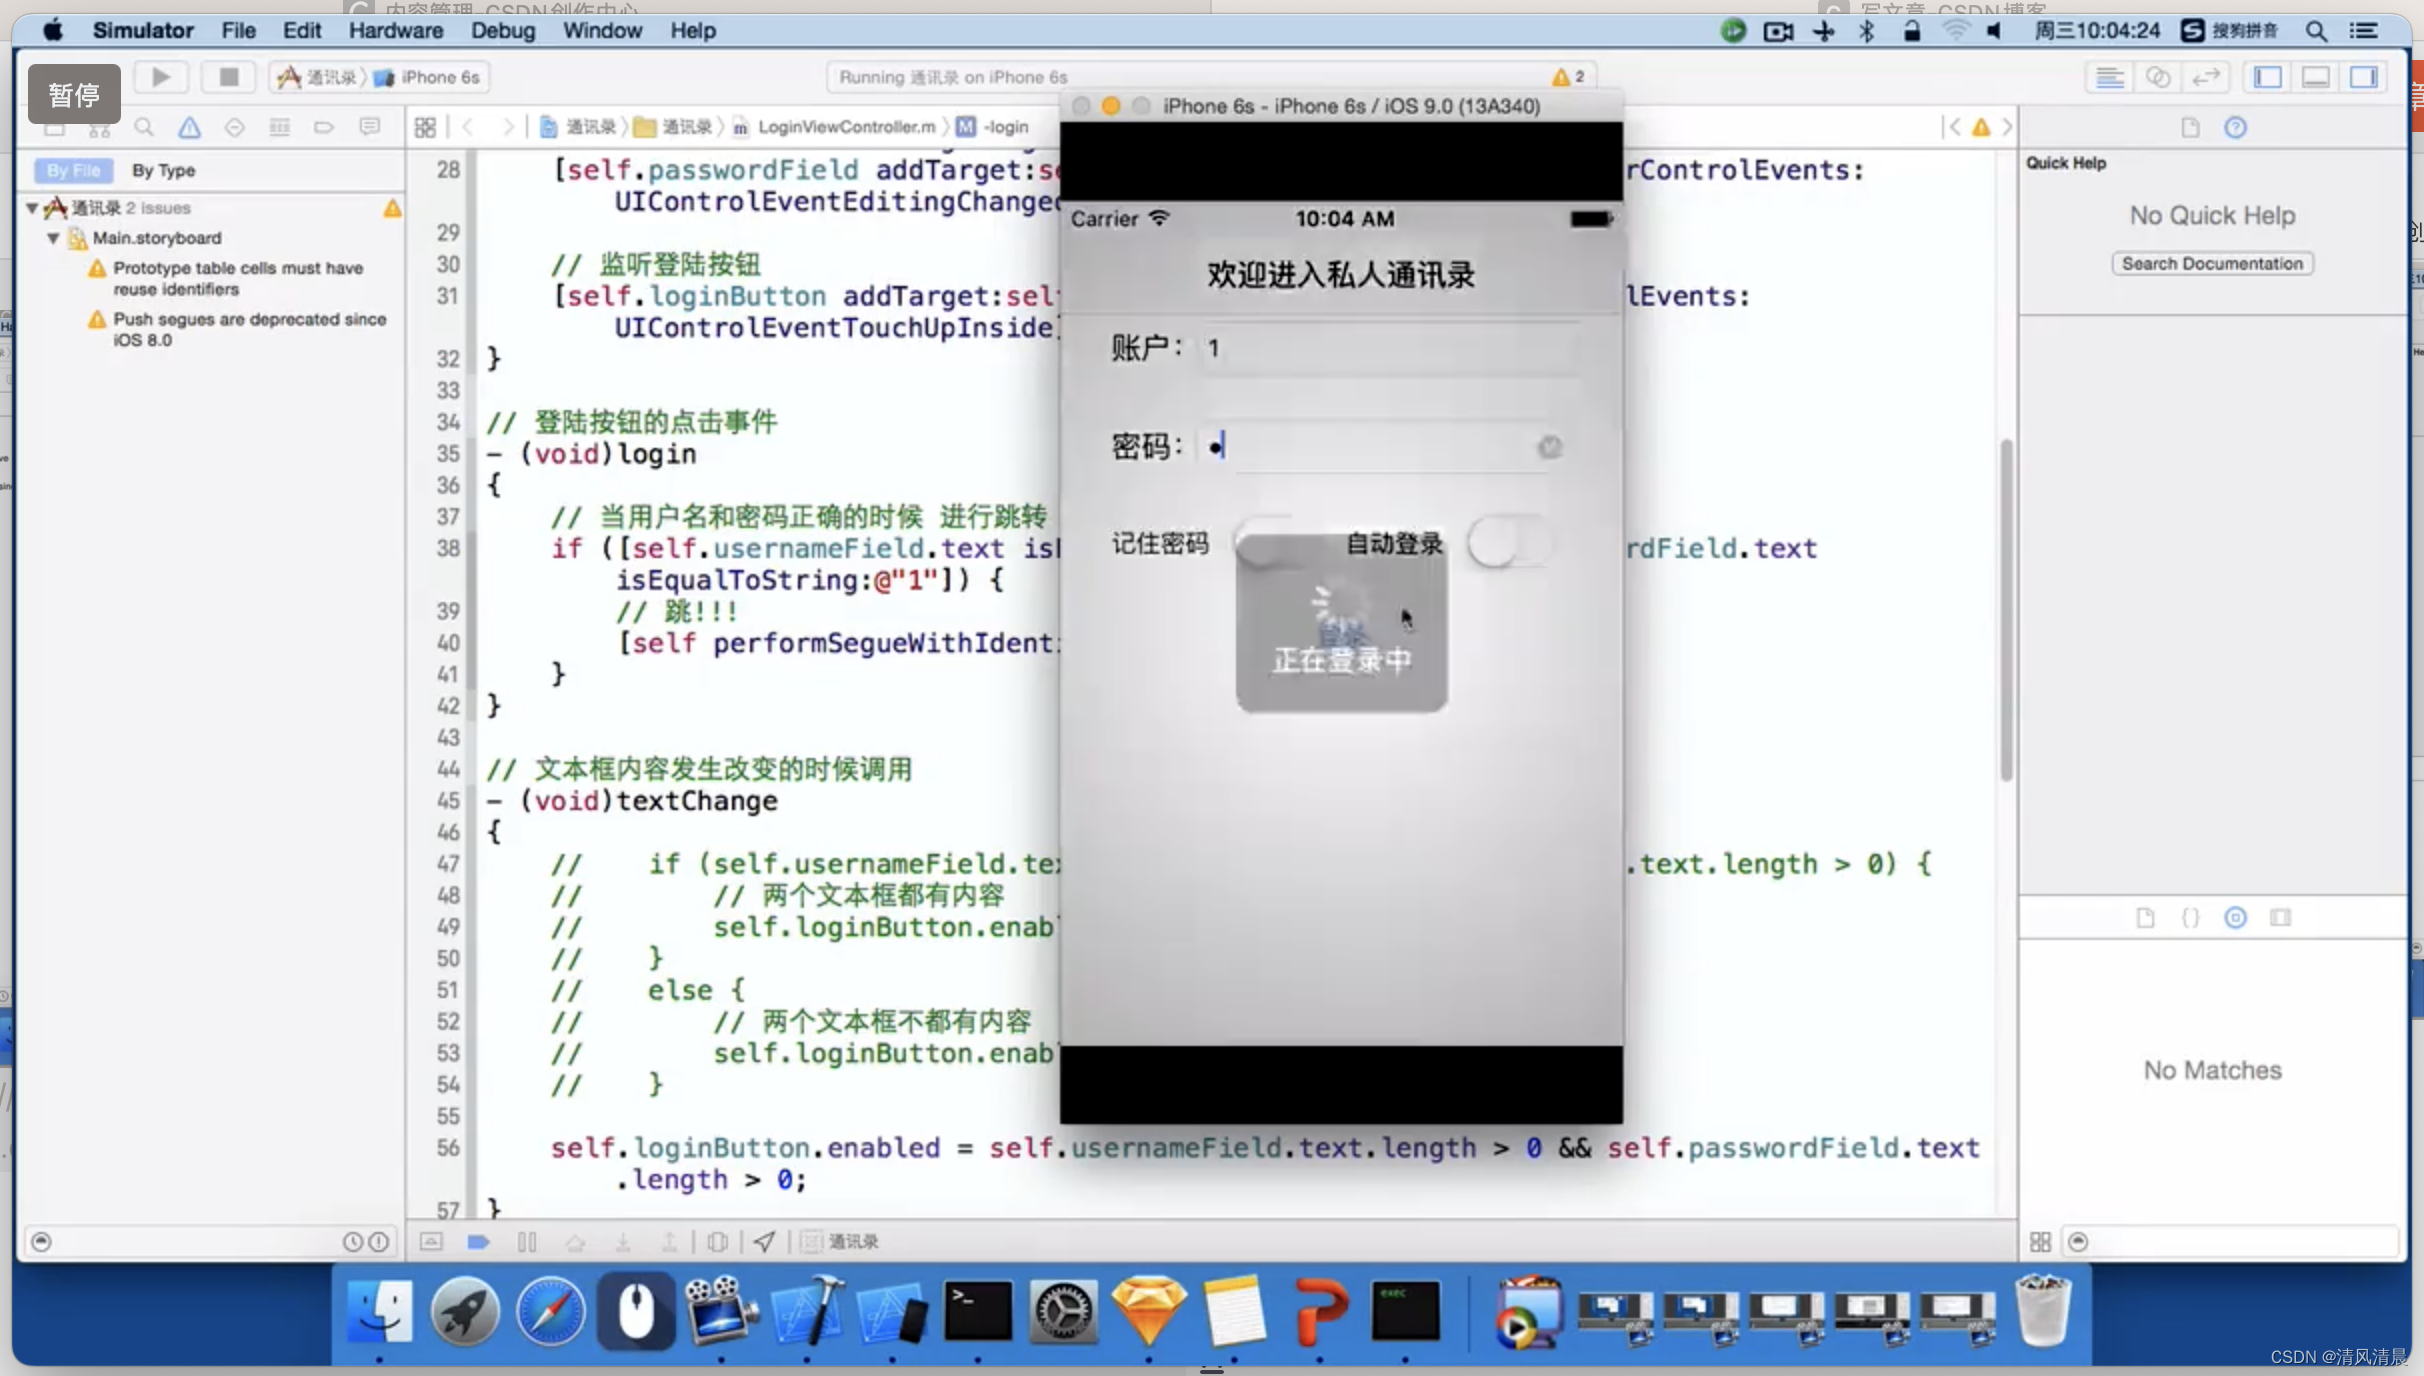Click the 暂停 overlay button
Screen dimensions: 2424x1376
[x=74, y=94]
